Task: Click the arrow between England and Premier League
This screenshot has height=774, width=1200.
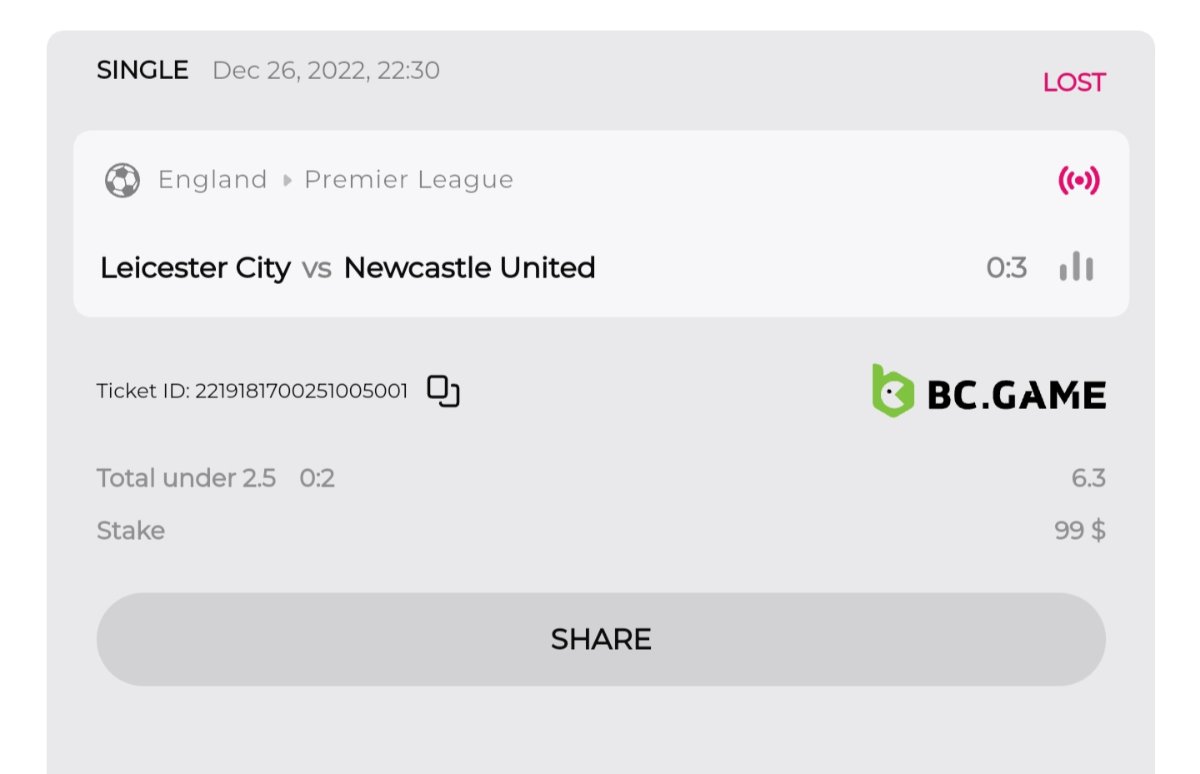Action: 287,181
